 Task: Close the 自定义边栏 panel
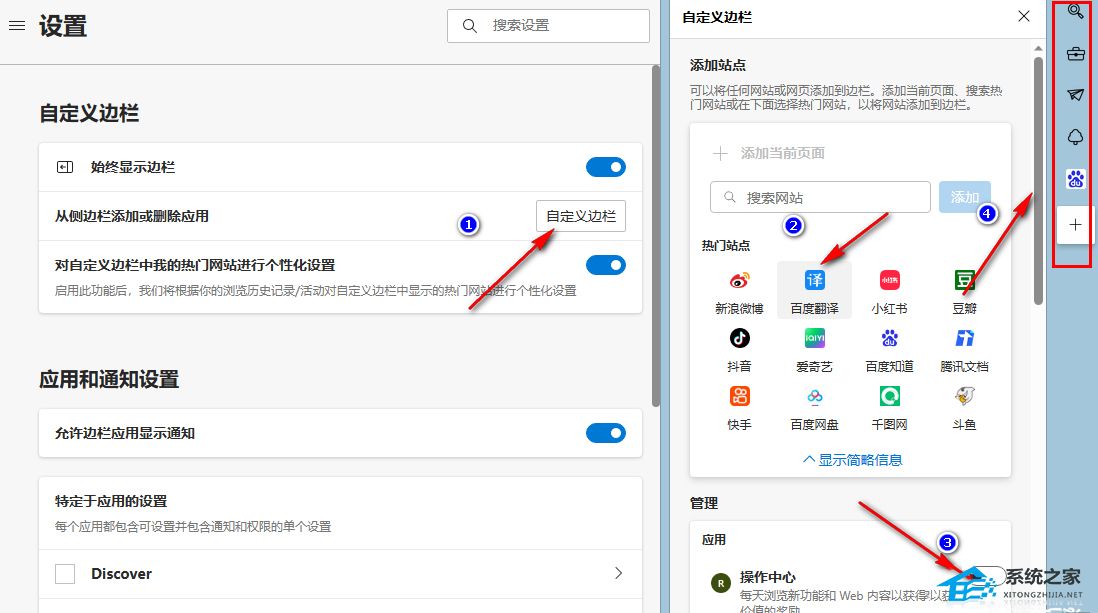pyautogui.click(x=1023, y=16)
